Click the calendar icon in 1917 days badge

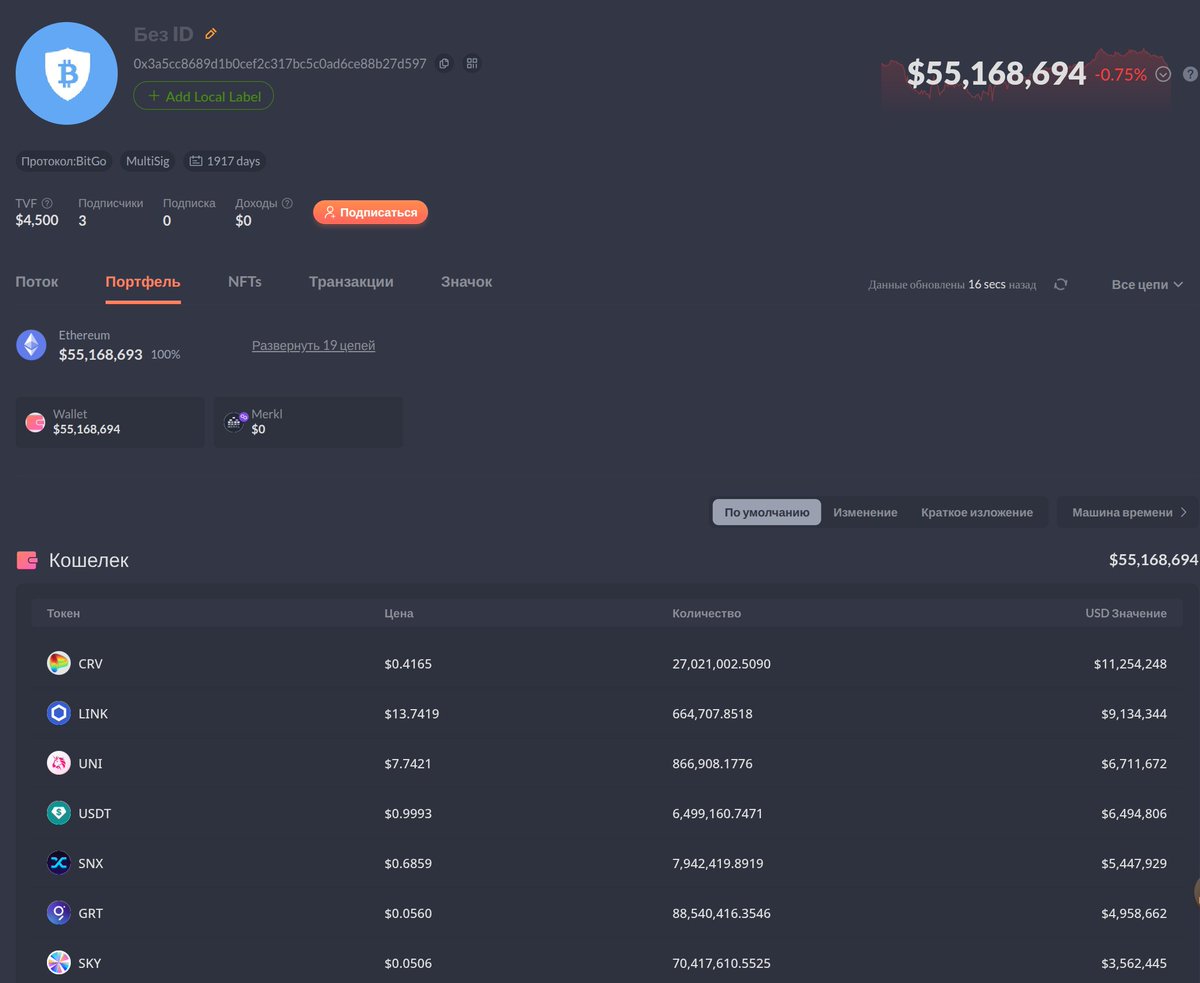(x=196, y=161)
